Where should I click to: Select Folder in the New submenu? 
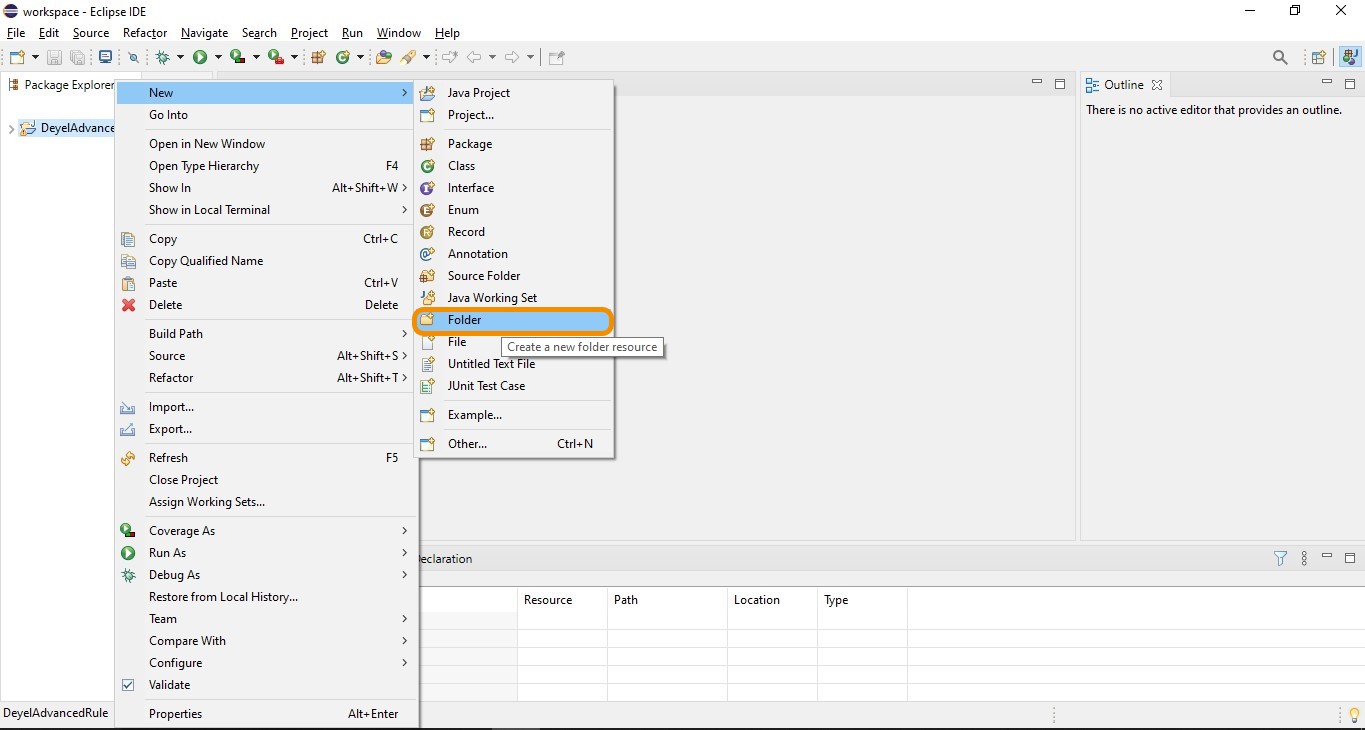pyautogui.click(x=513, y=320)
